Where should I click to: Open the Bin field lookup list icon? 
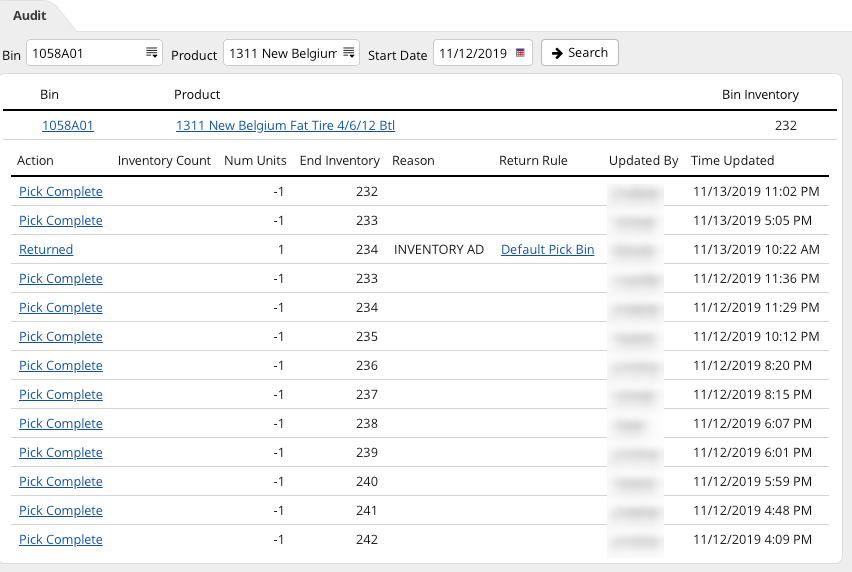[x=151, y=53]
